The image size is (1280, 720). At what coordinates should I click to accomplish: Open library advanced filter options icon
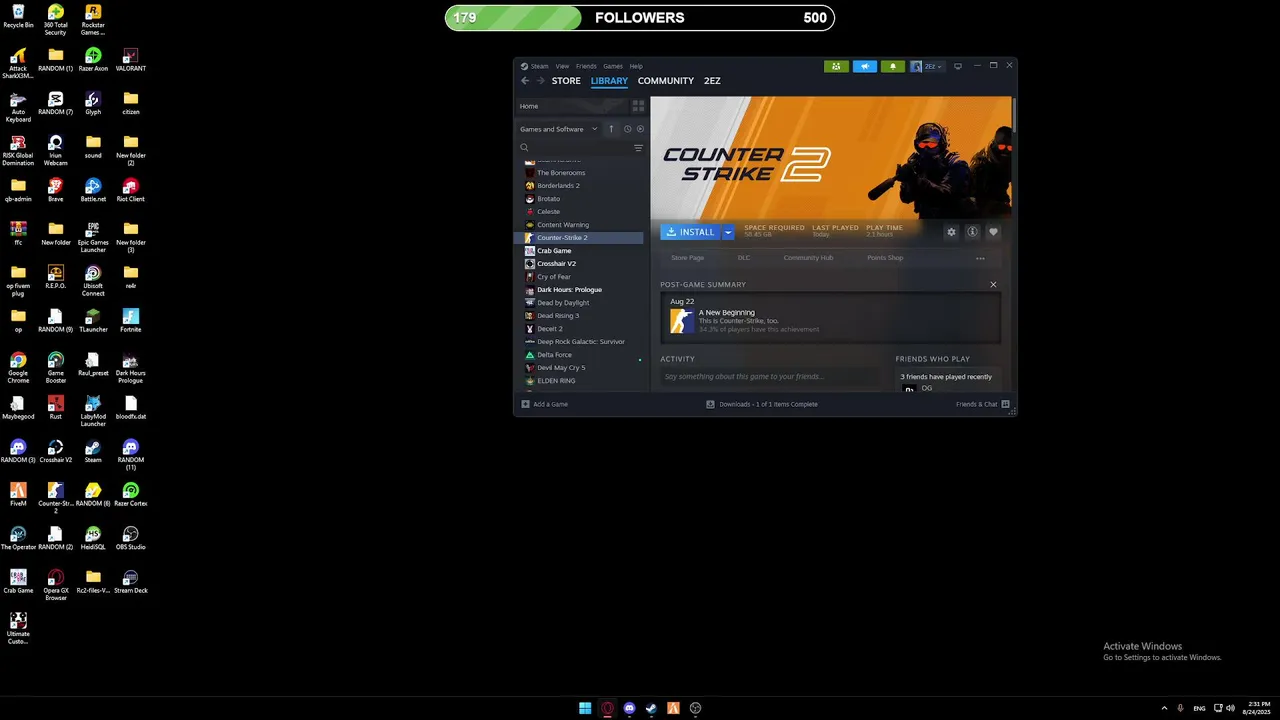(638, 148)
